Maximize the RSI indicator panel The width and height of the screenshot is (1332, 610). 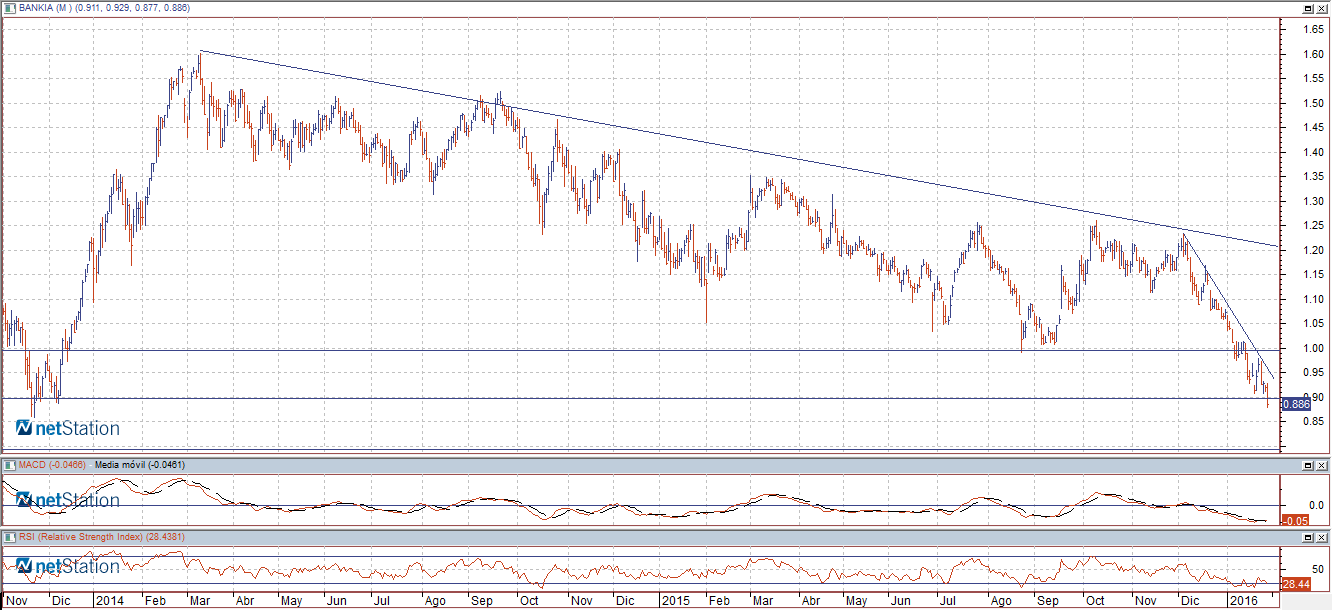(x=1307, y=538)
